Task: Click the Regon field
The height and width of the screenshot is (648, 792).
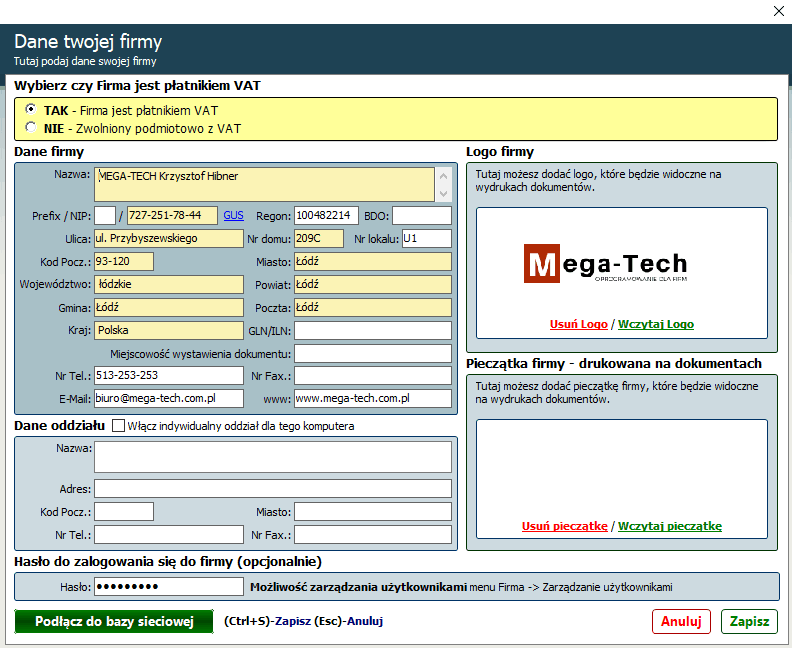Action: pyautogui.click(x=326, y=216)
